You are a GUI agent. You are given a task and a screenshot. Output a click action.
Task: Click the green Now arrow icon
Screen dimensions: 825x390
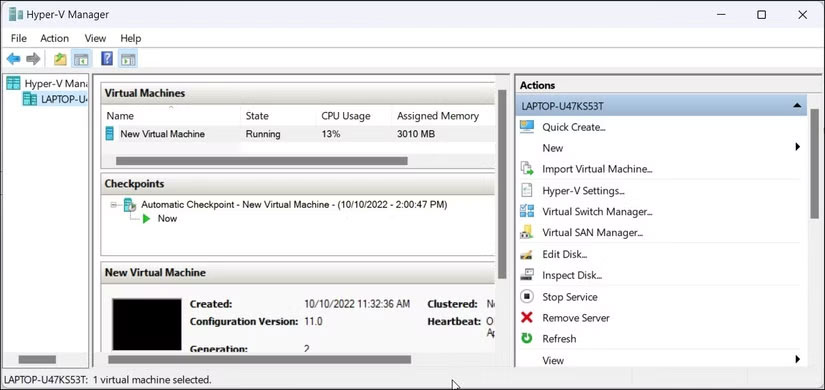point(146,218)
